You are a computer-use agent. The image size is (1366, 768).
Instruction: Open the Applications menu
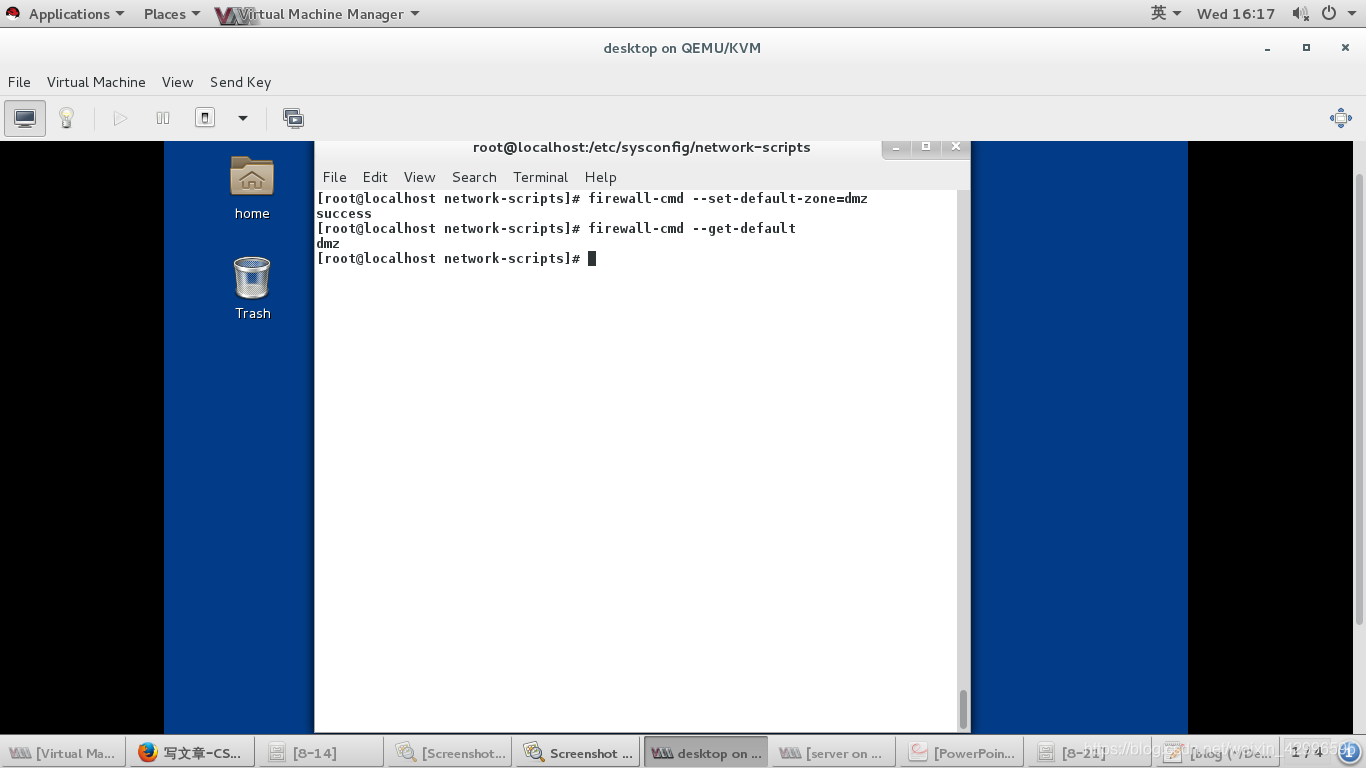point(76,14)
